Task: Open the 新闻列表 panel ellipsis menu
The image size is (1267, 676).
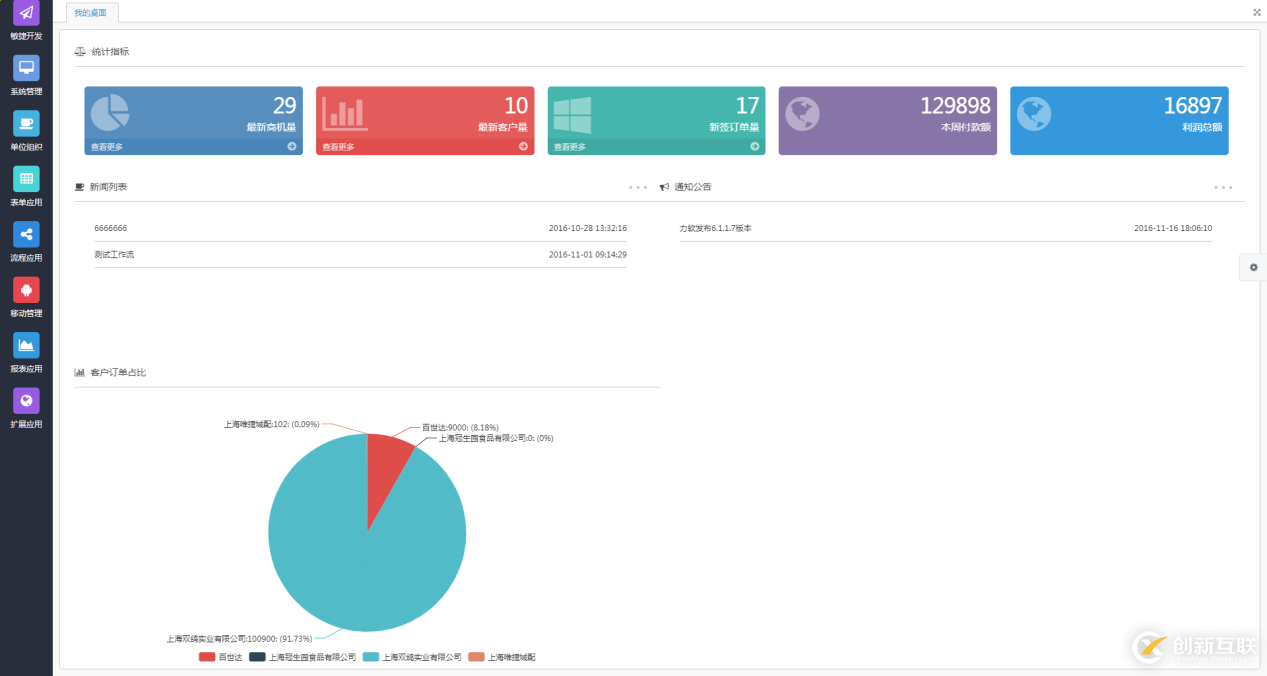Action: 638,187
